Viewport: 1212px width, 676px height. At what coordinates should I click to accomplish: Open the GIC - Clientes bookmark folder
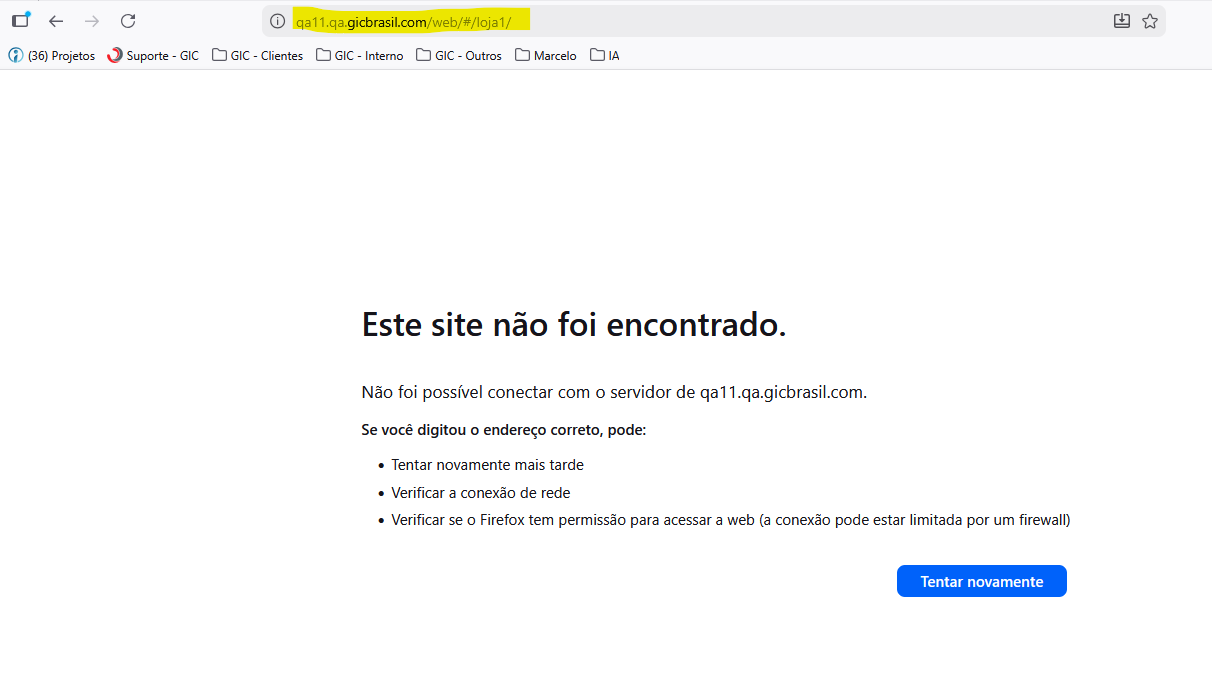point(258,56)
